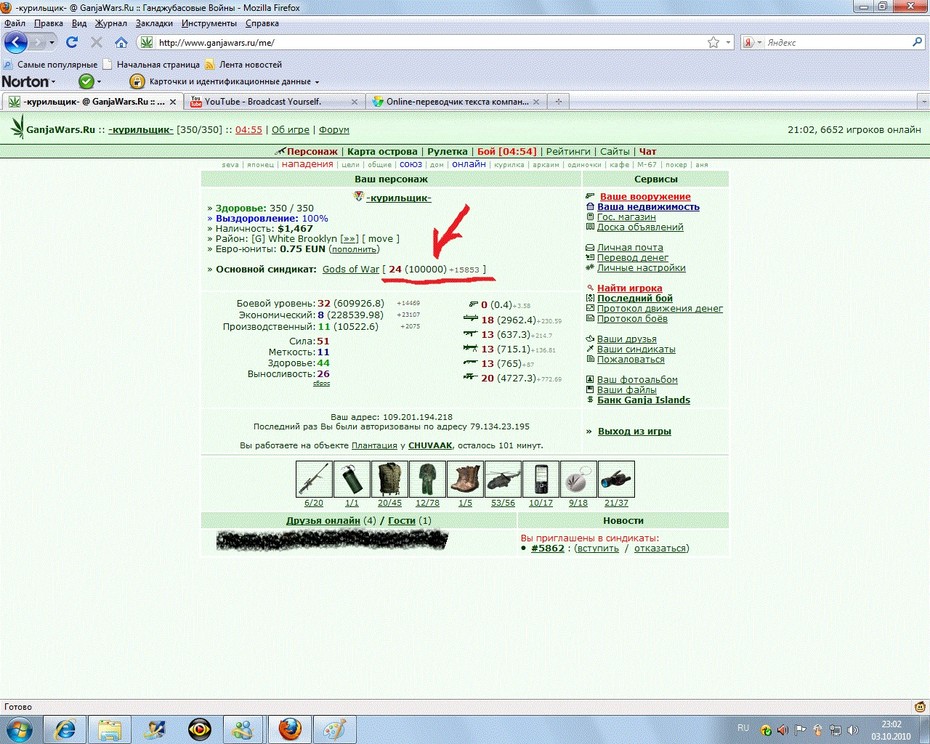930x744 pixels.
Task: Open the back history dropdown arrow
Action: point(52,43)
